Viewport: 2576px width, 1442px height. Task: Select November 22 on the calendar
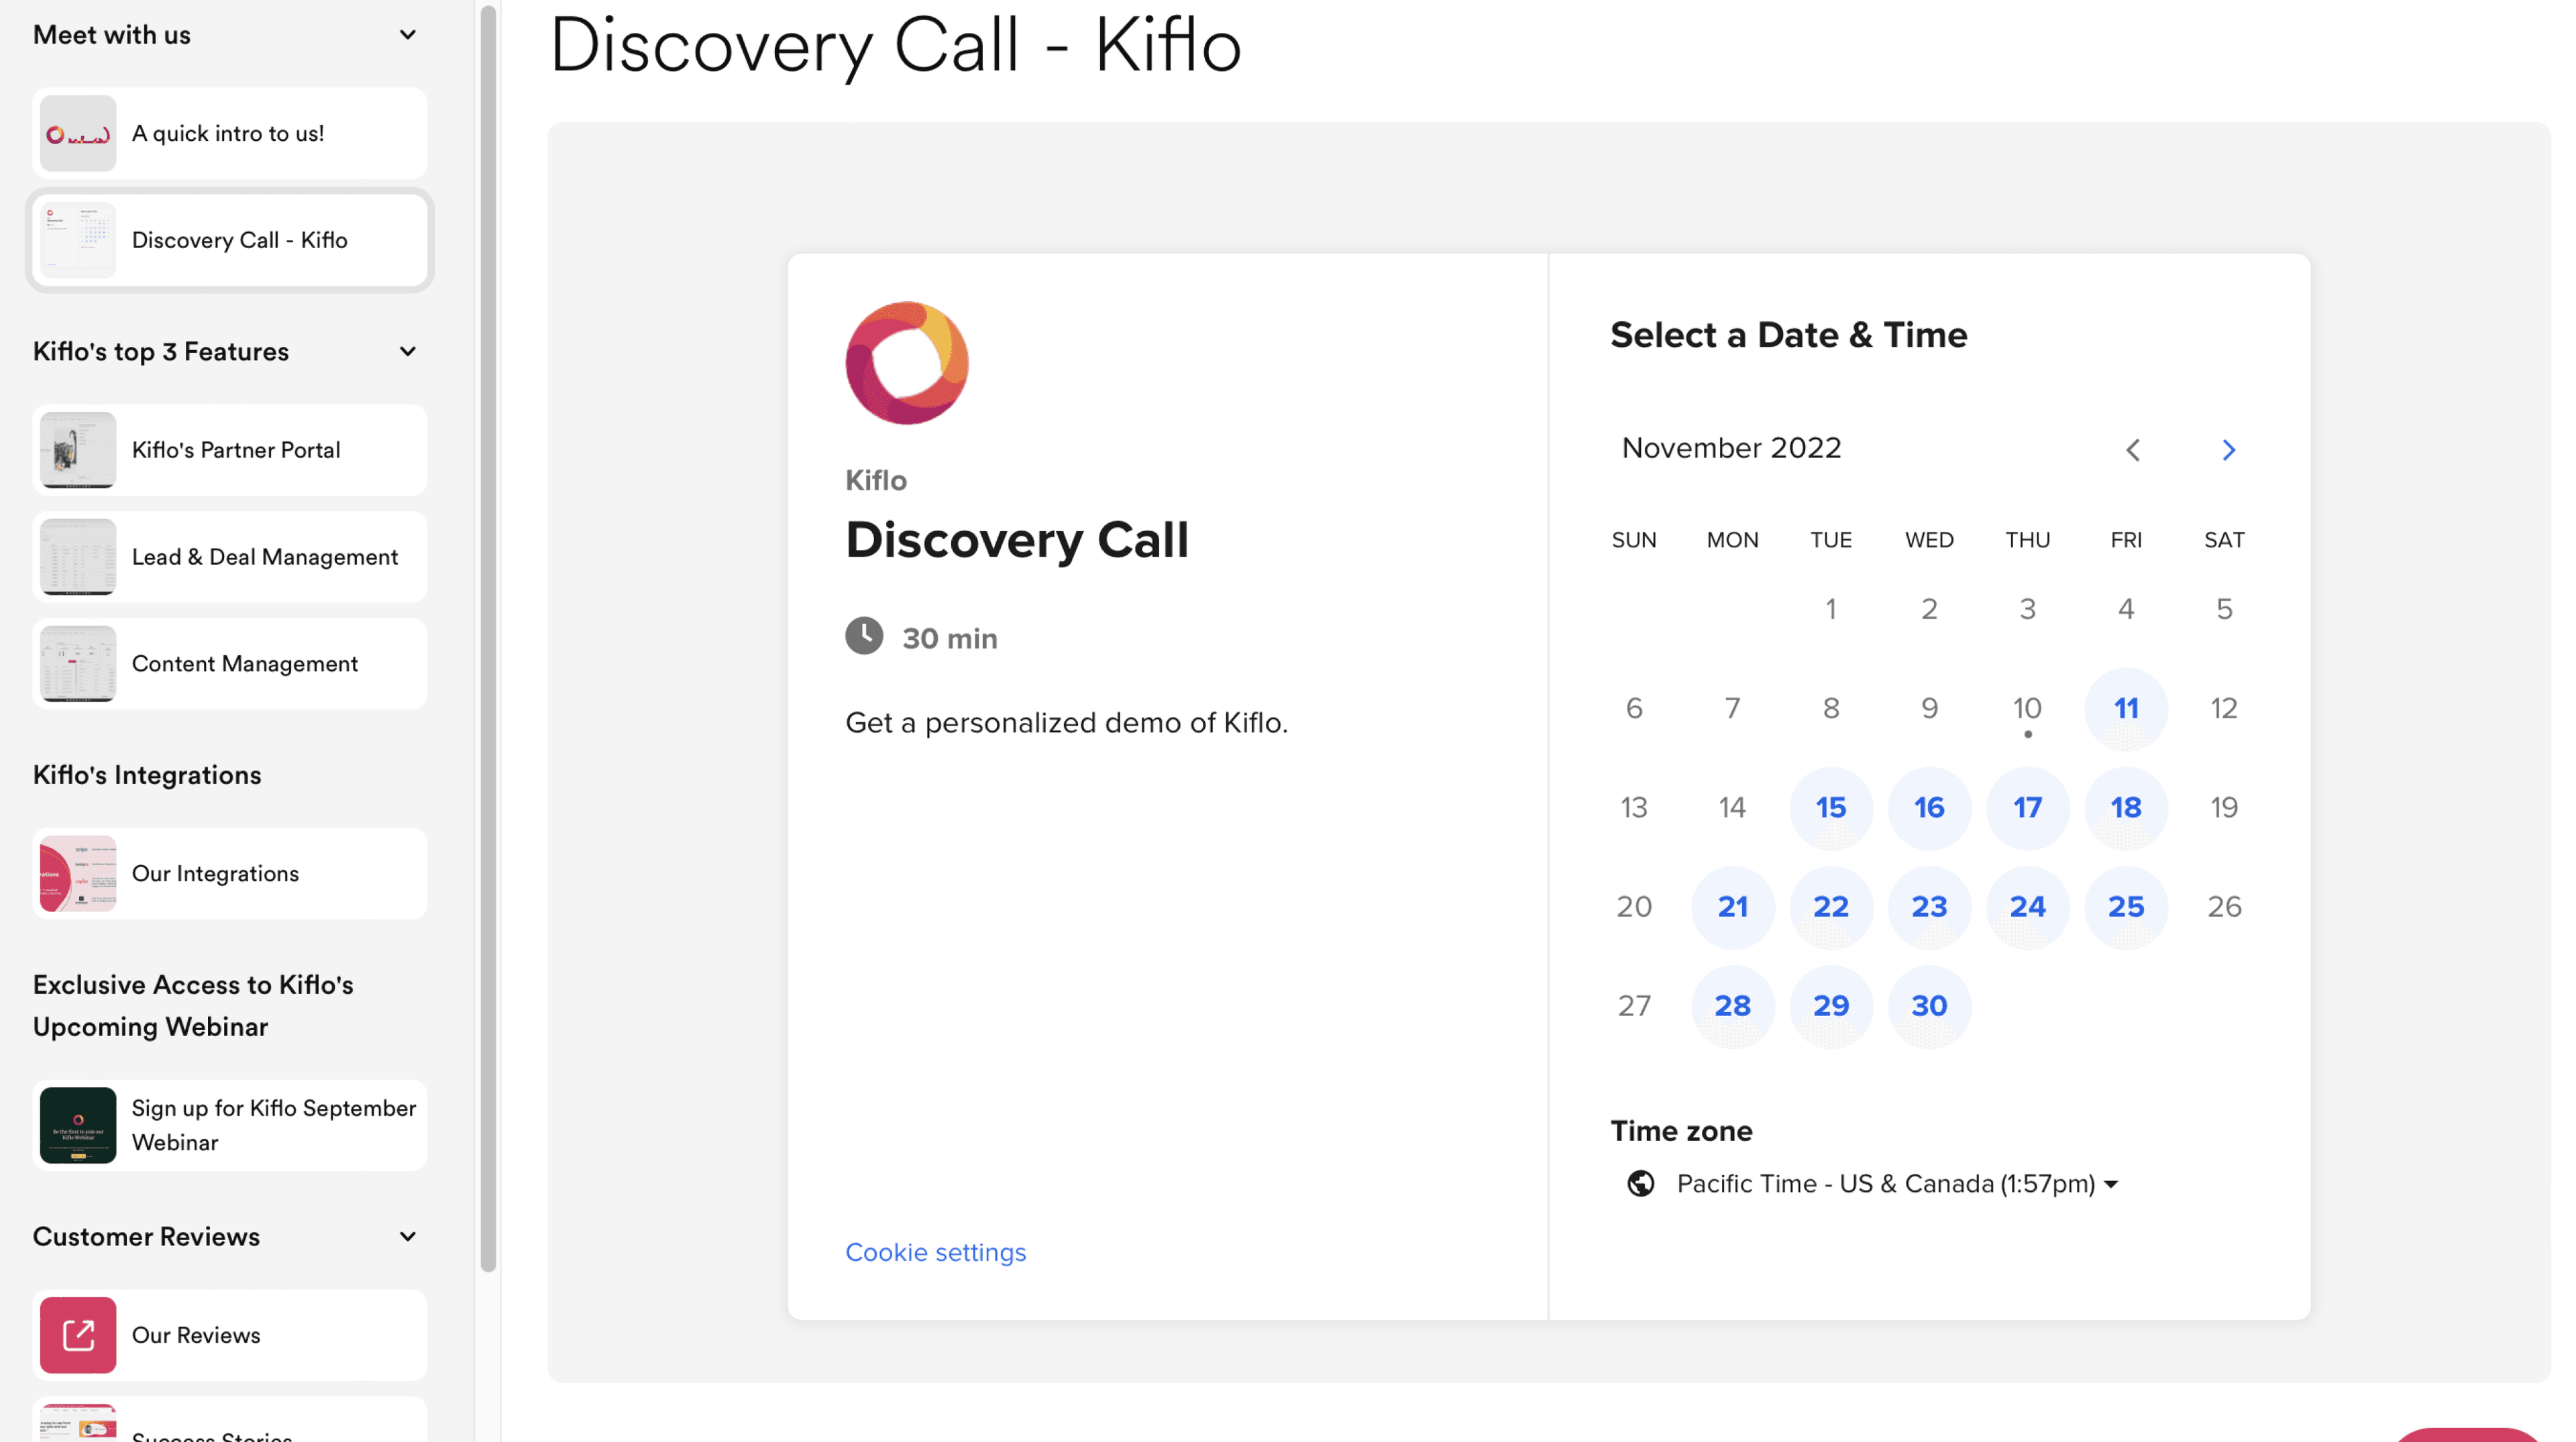1831,907
